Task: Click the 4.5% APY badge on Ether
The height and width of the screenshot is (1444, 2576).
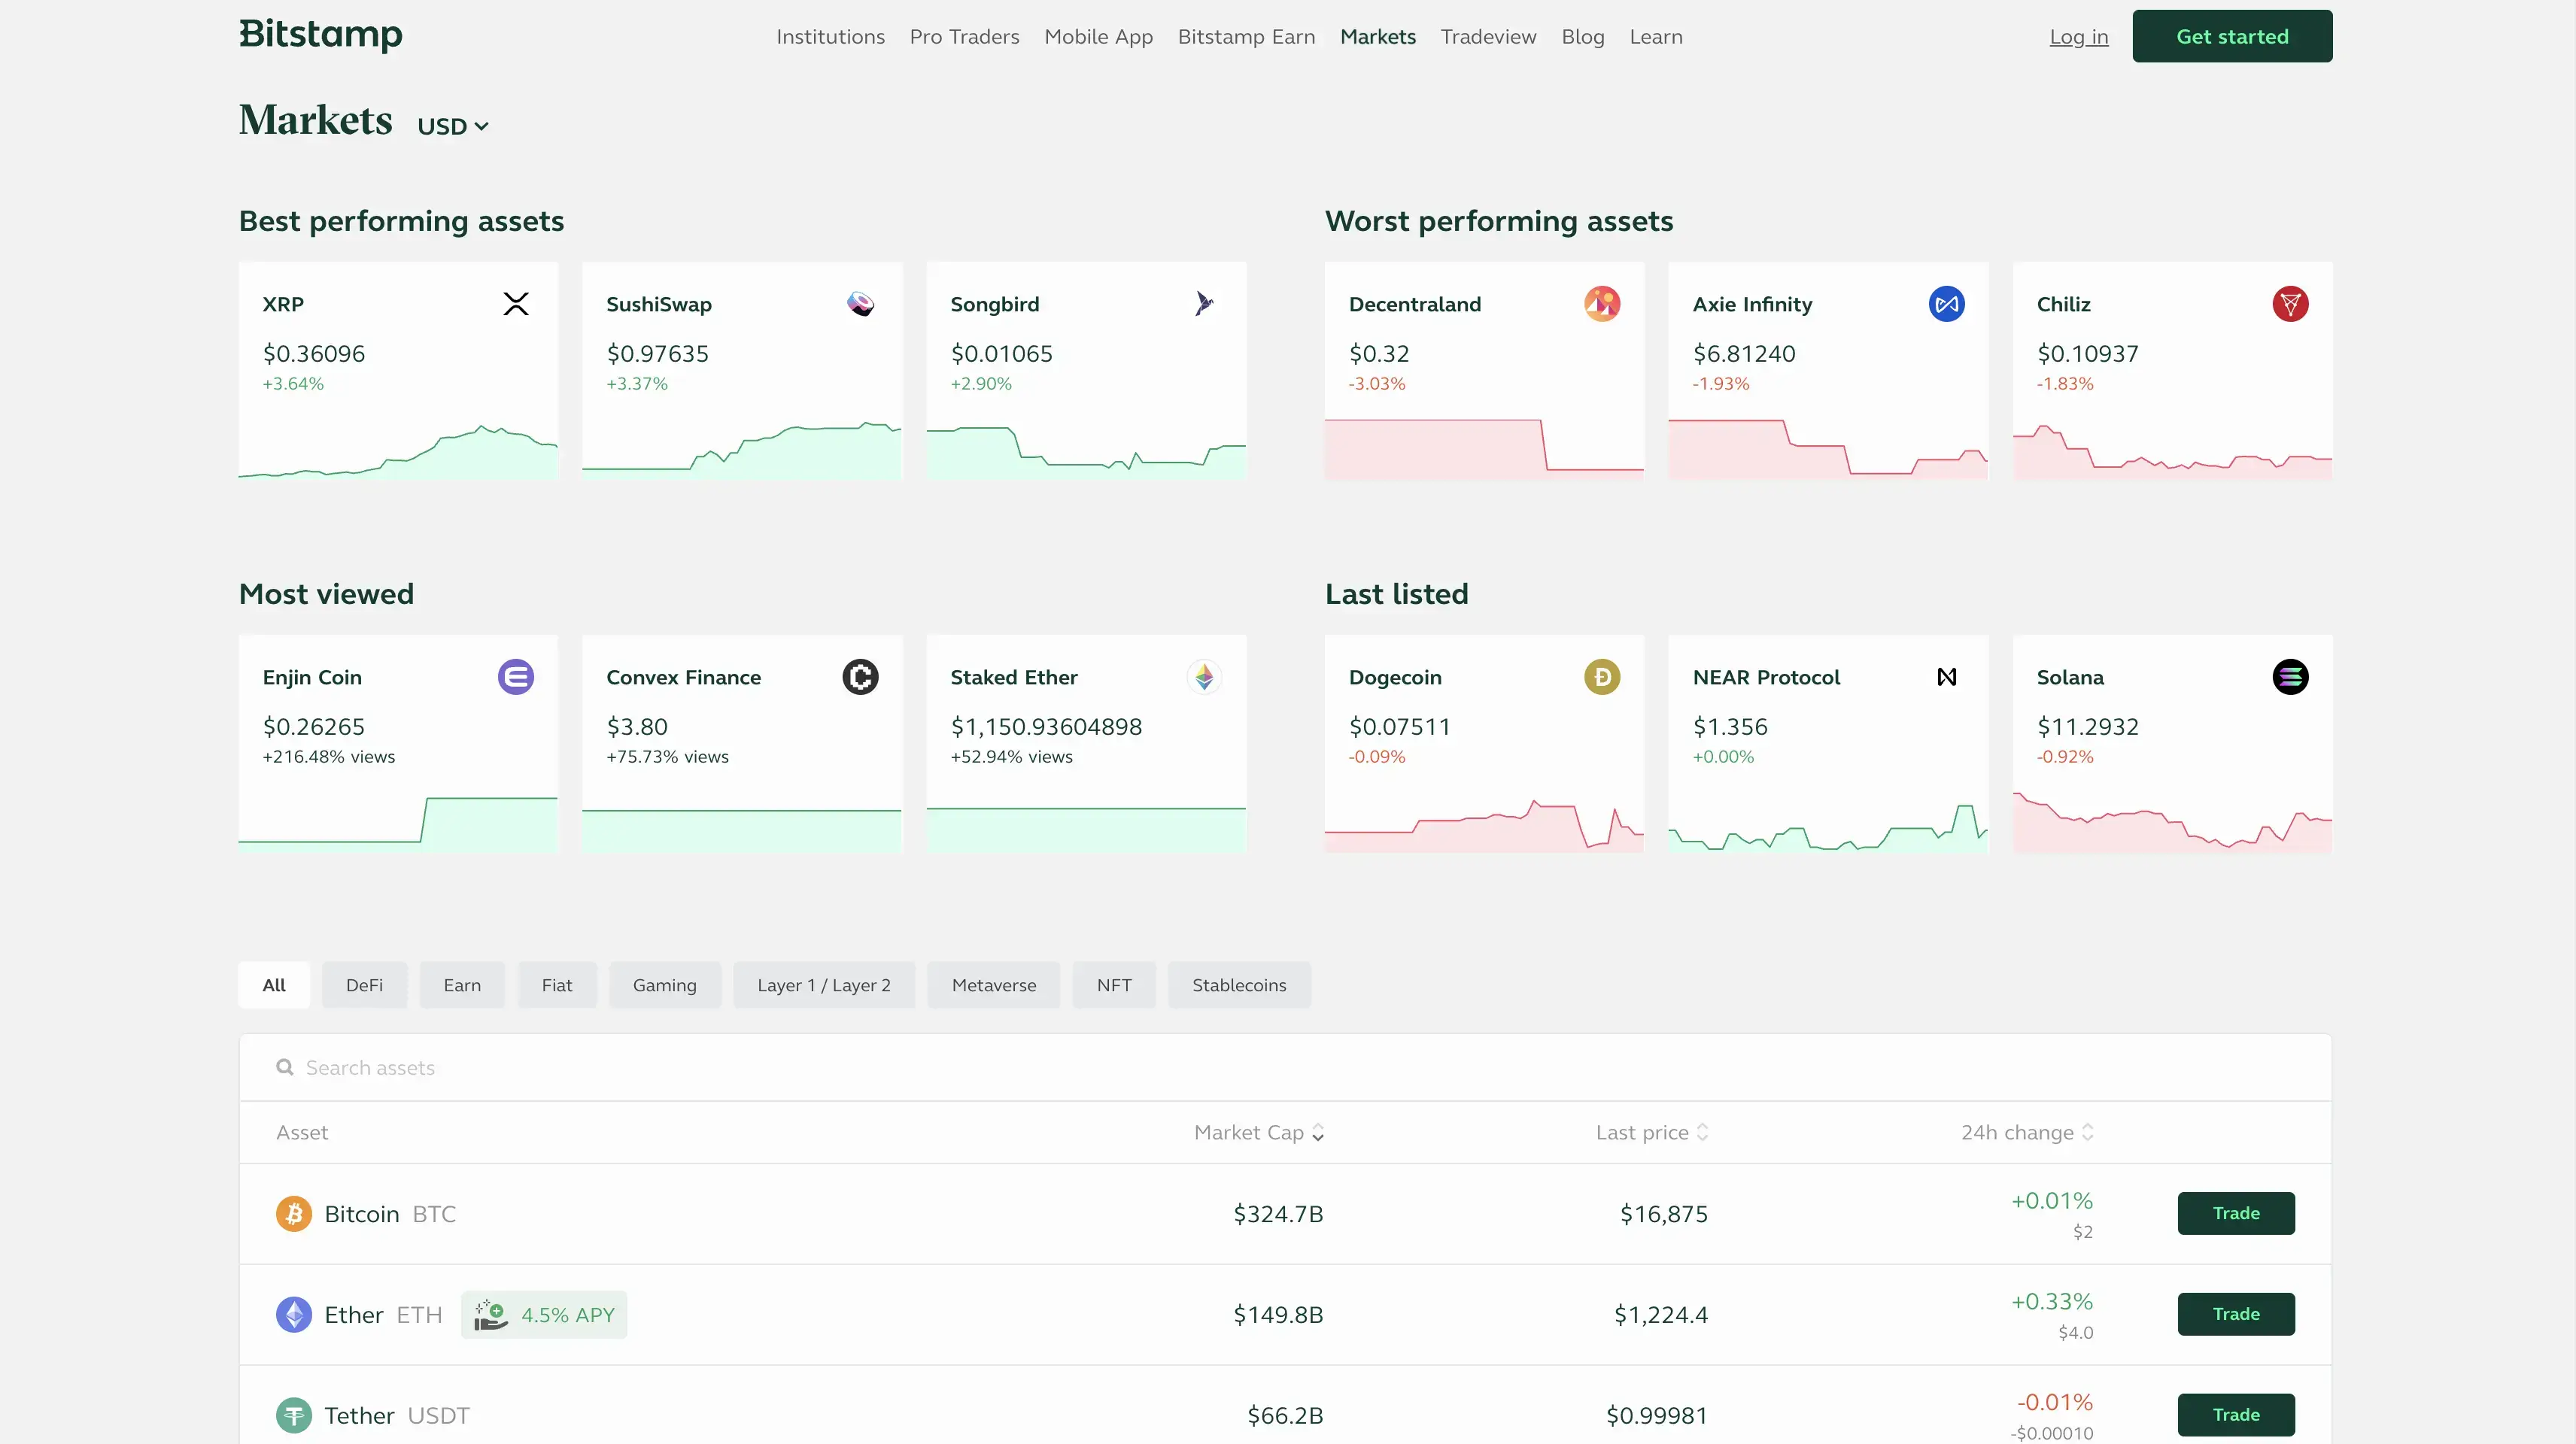Action: click(x=544, y=1315)
